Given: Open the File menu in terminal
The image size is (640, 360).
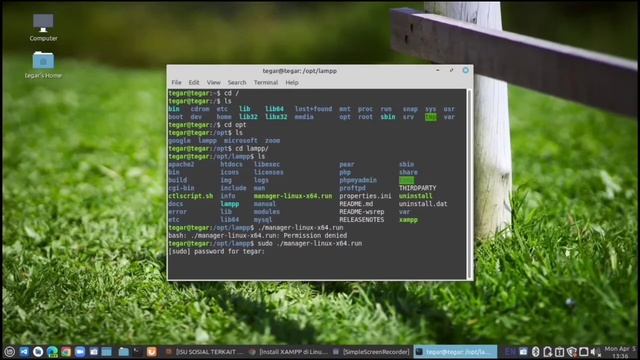Looking at the screenshot, I should pos(176,82).
